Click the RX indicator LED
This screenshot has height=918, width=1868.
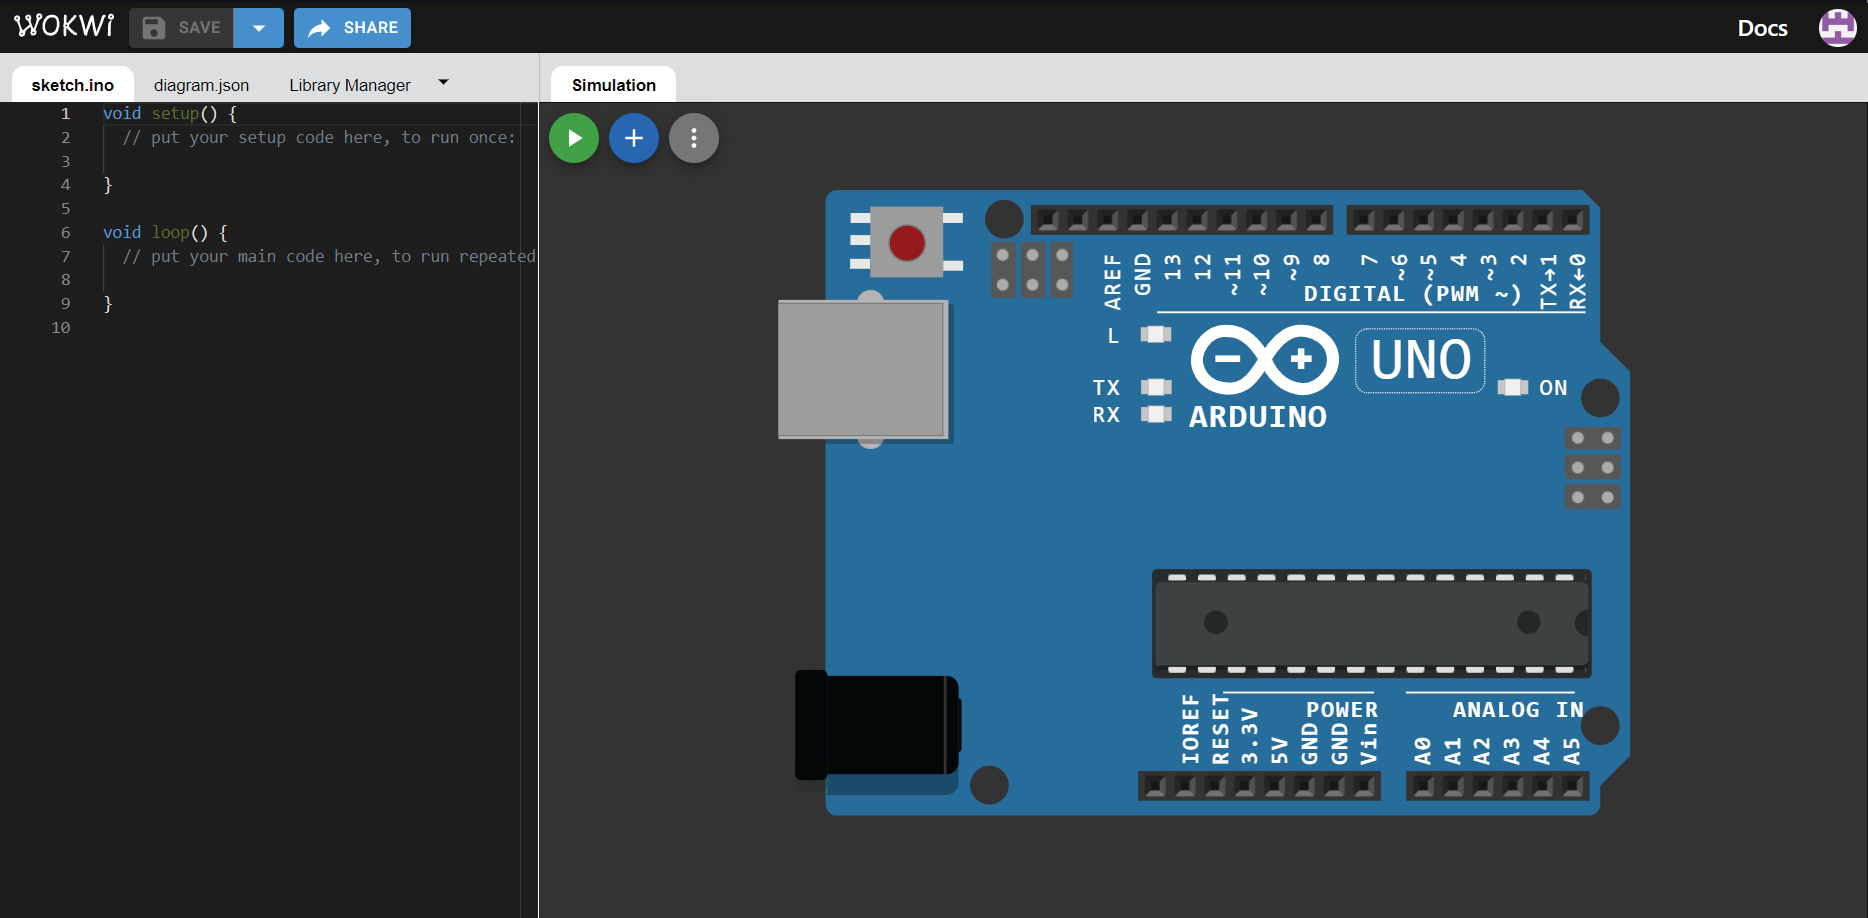(1156, 414)
